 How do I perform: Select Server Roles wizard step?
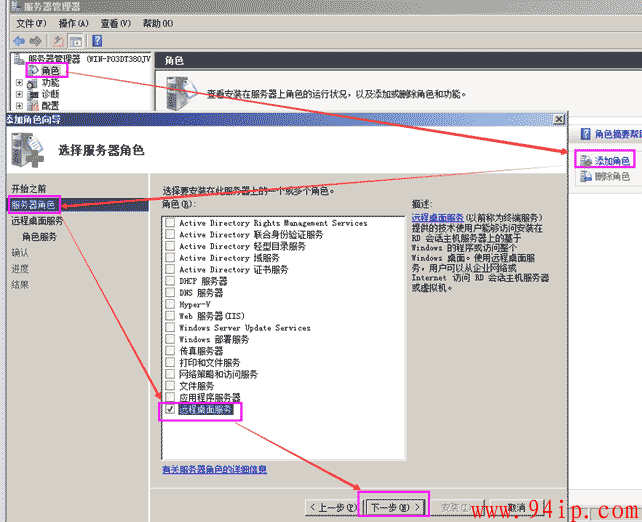coord(33,205)
